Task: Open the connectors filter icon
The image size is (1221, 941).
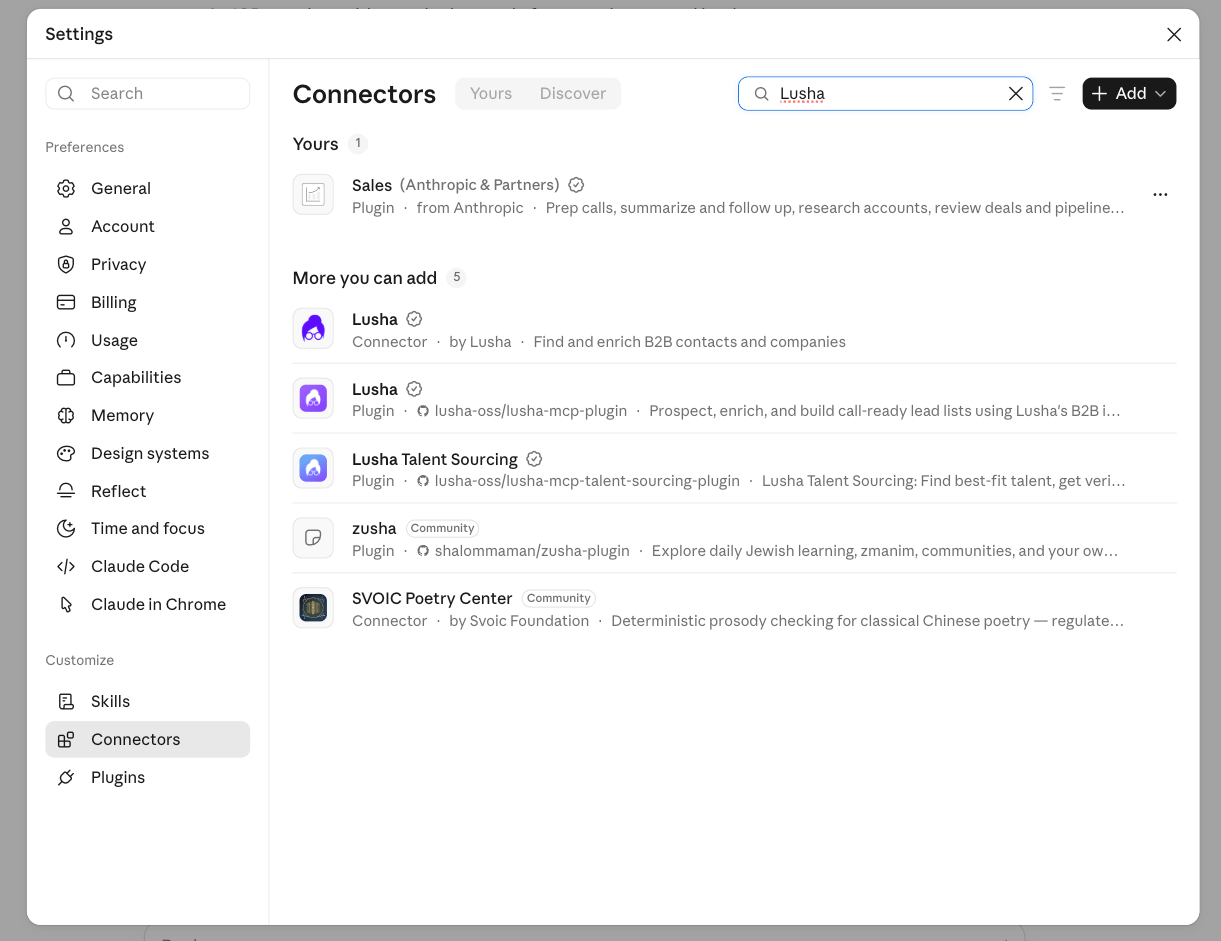Action: click(x=1057, y=93)
